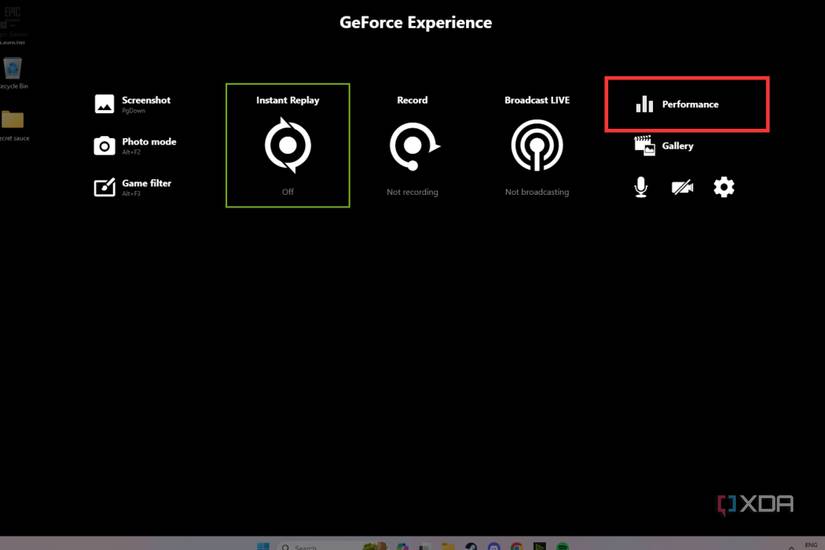This screenshot has height=550, width=825.
Task: Open the Record tile
Action: 412,145
